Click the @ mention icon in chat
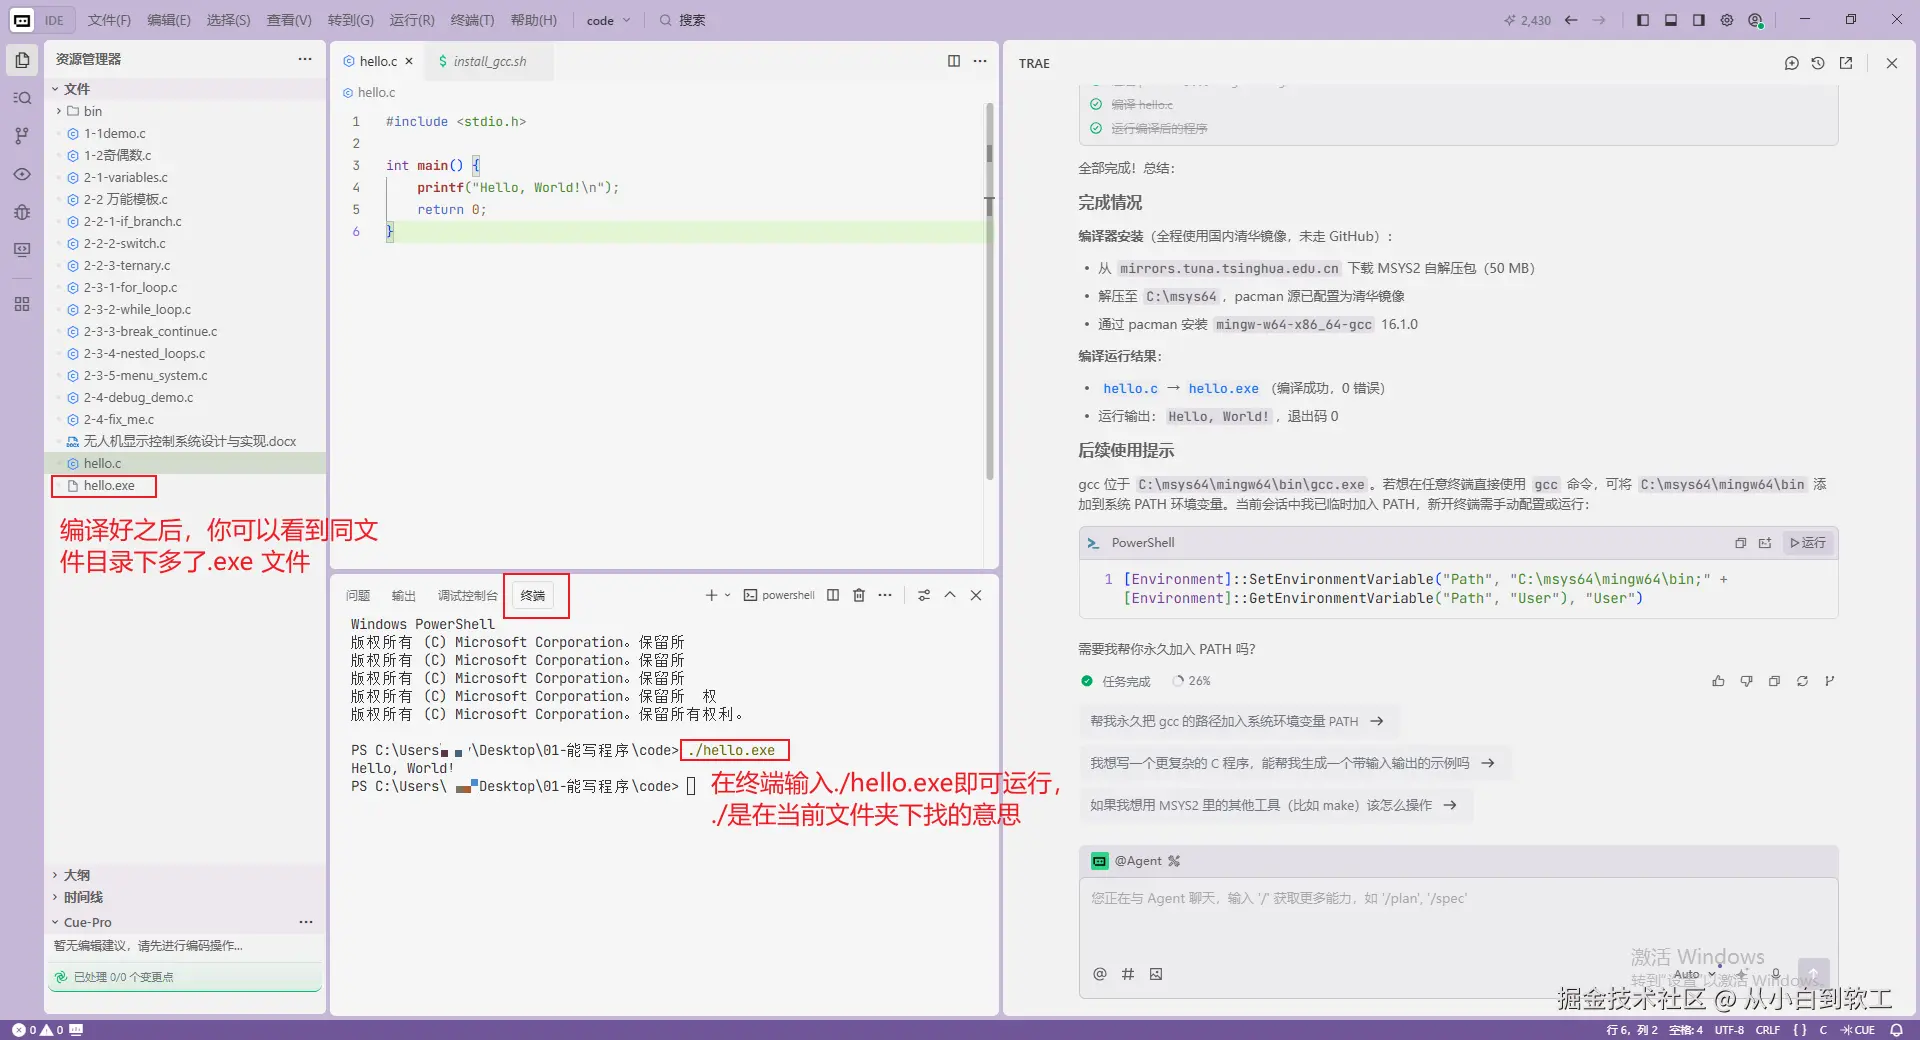This screenshot has width=1920, height=1040. click(1100, 974)
